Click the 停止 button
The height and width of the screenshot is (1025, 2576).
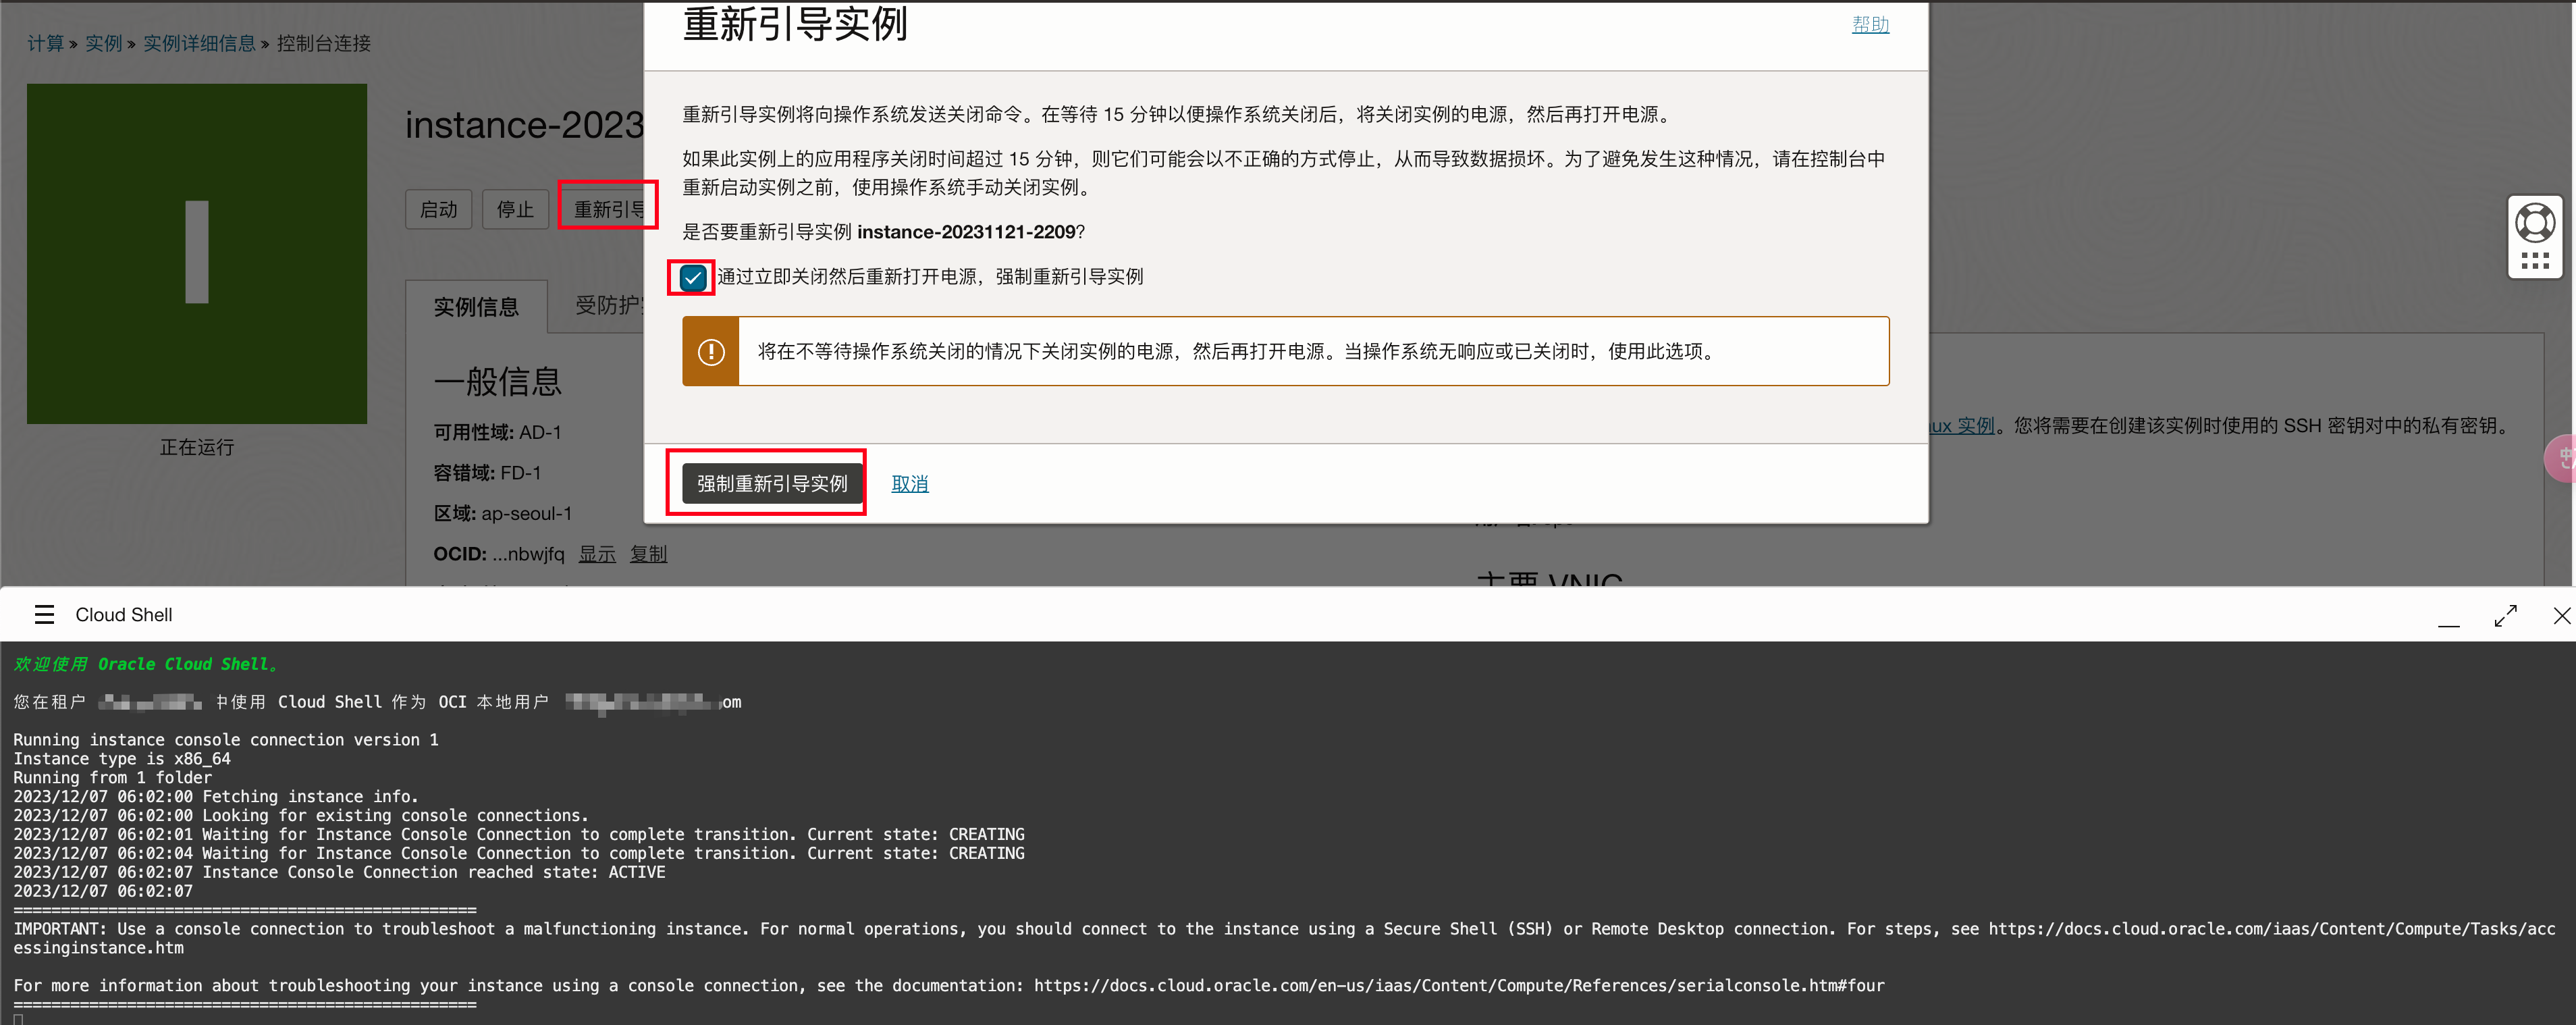(x=515, y=209)
